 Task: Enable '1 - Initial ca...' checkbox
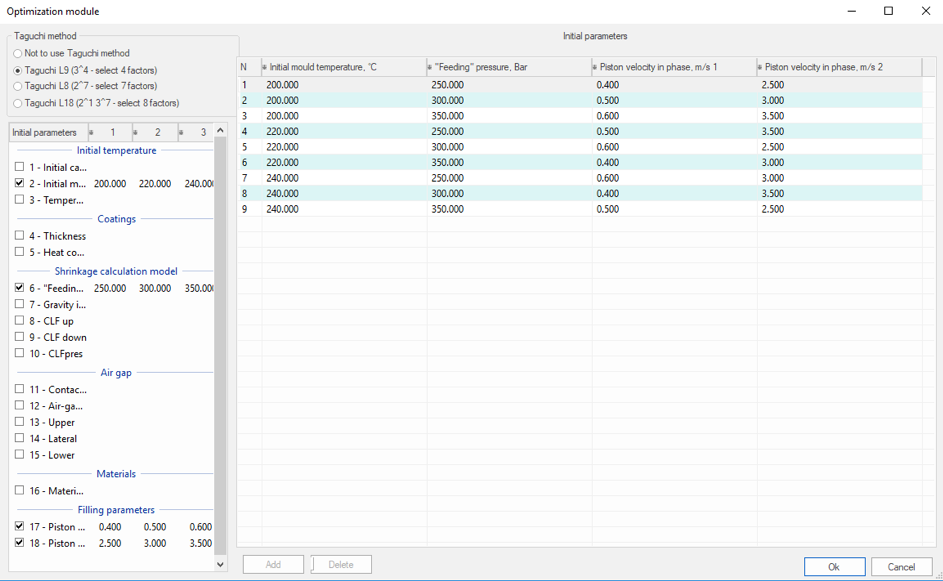click(19, 167)
